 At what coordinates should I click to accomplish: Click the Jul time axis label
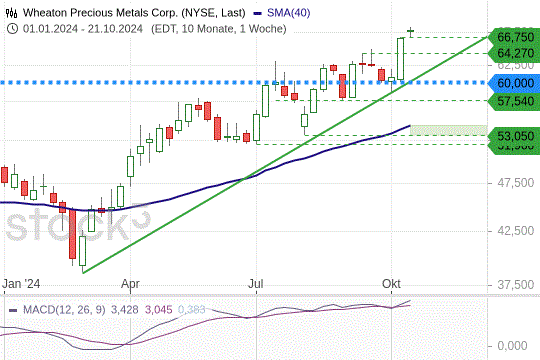point(256,284)
